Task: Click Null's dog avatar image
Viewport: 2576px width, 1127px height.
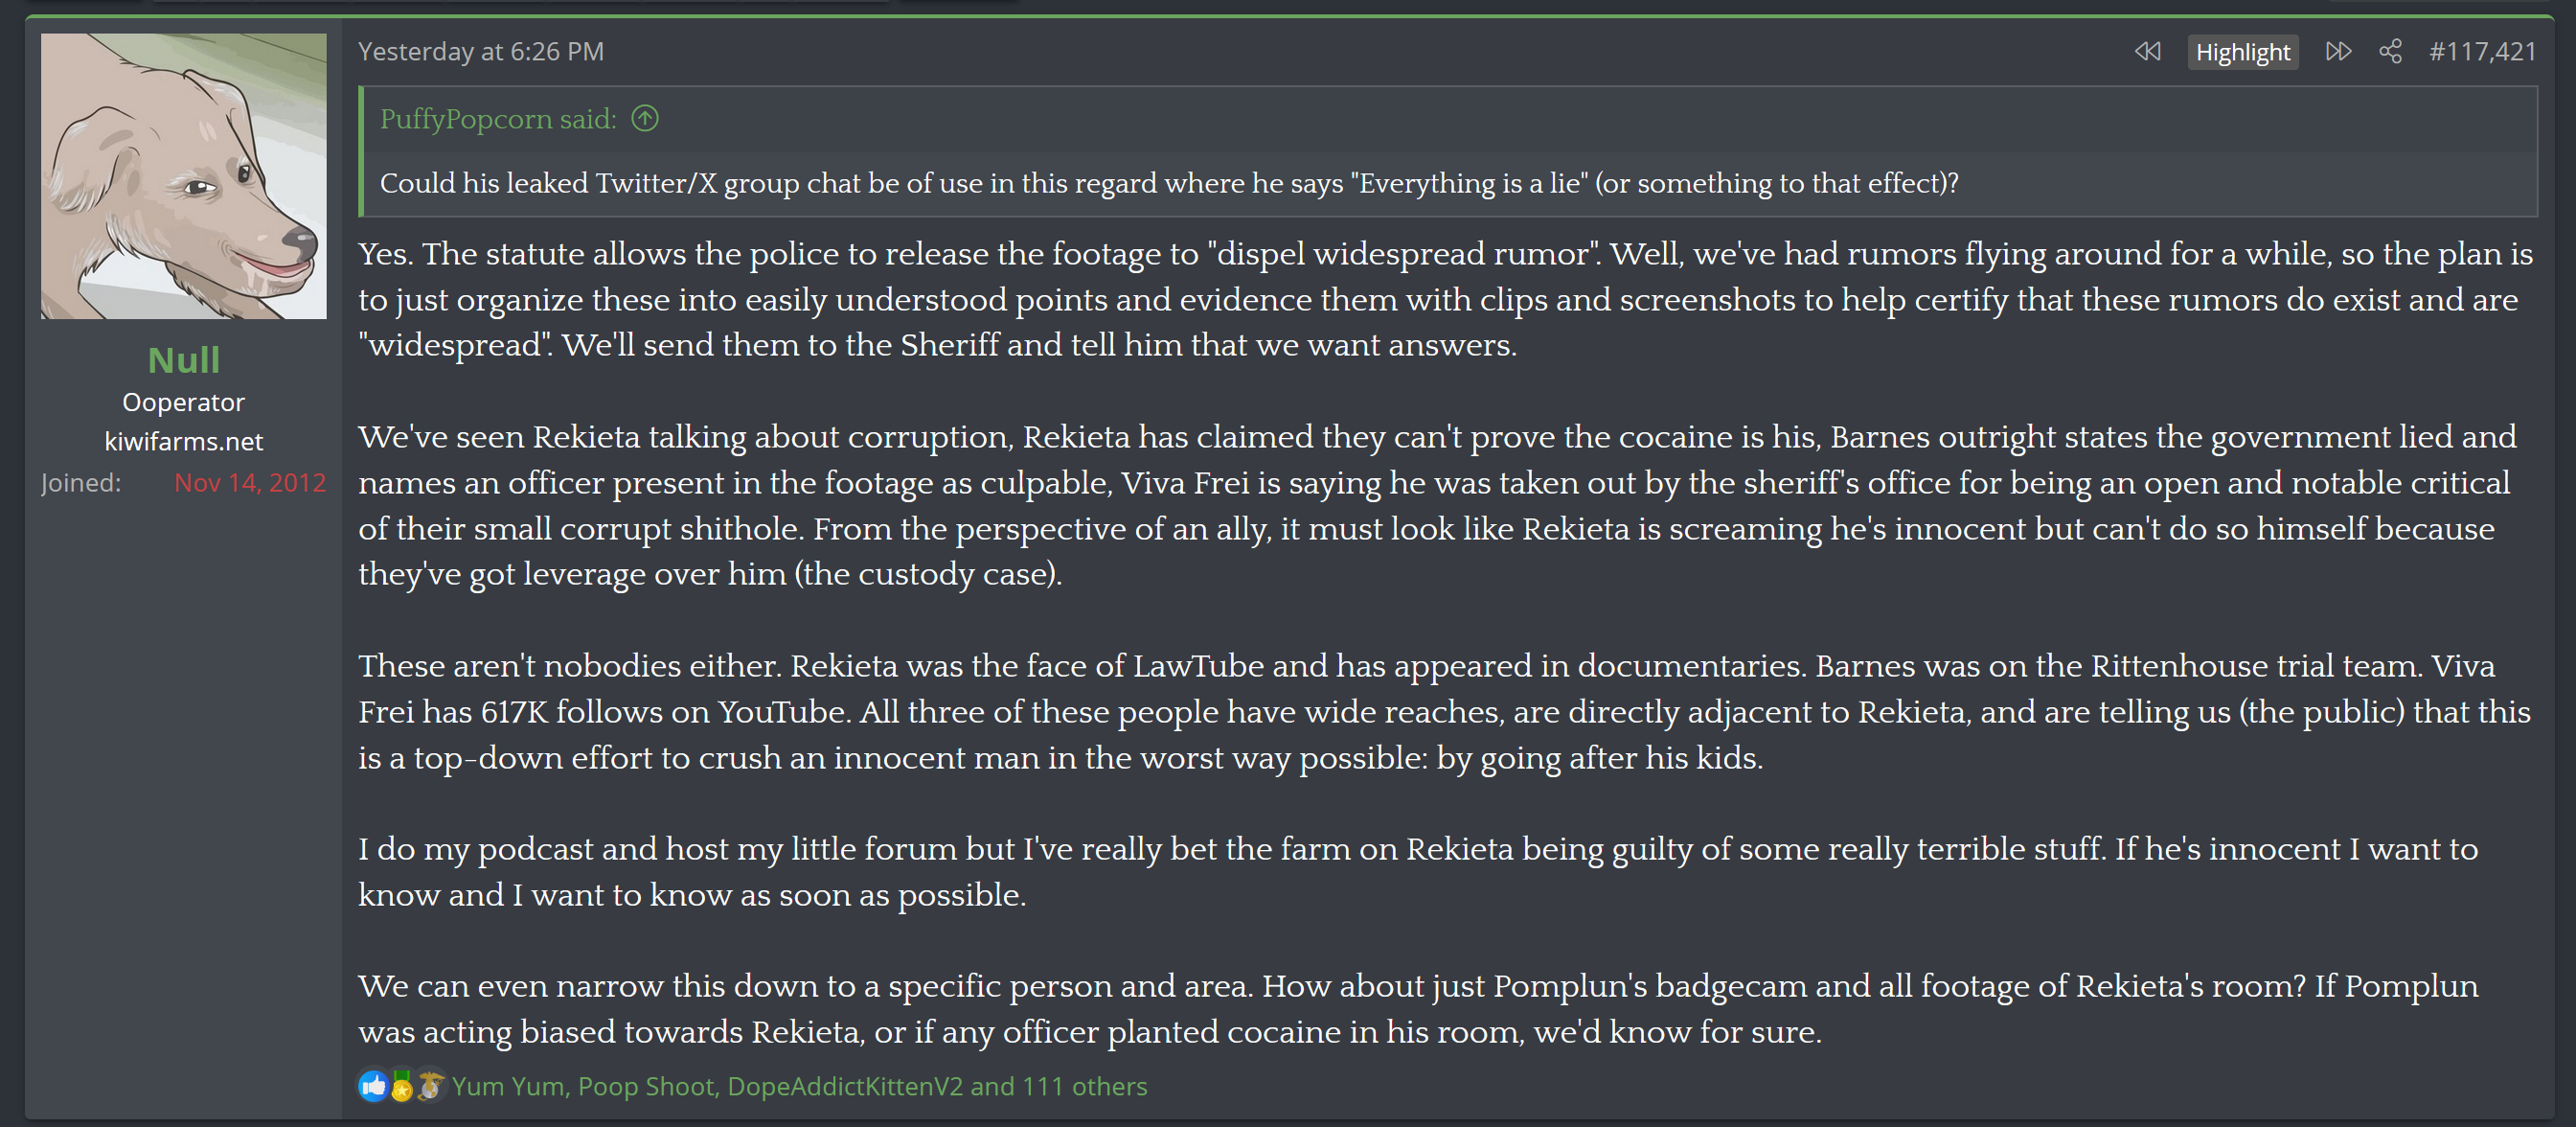Action: pyautogui.click(x=183, y=176)
